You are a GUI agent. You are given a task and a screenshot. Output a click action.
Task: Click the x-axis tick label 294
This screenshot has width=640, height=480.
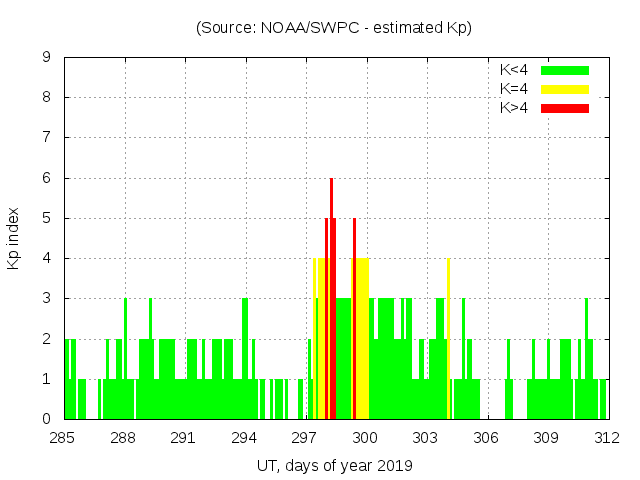tap(244, 438)
